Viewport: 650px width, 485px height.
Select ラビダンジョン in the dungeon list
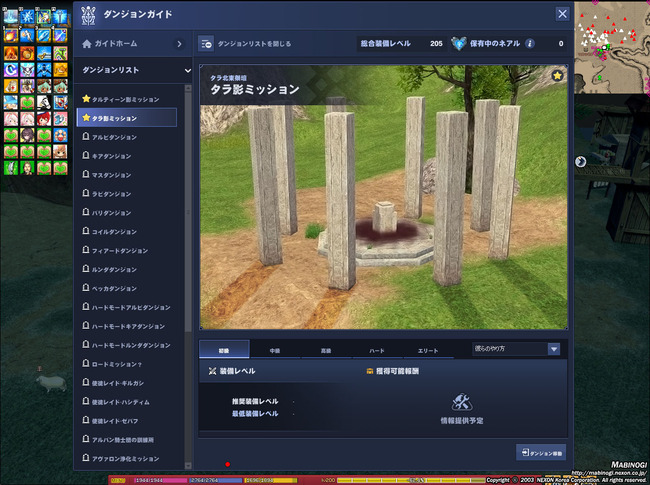[127, 194]
